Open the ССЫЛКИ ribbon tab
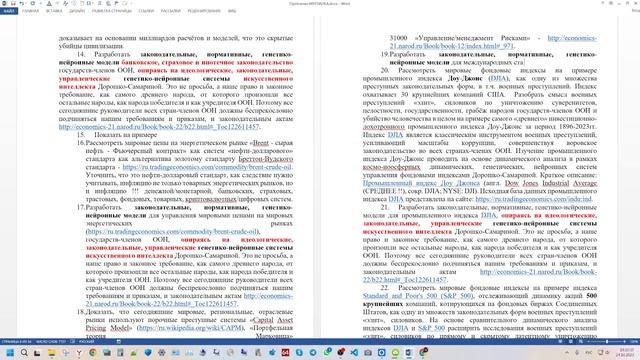 [146, 11]
